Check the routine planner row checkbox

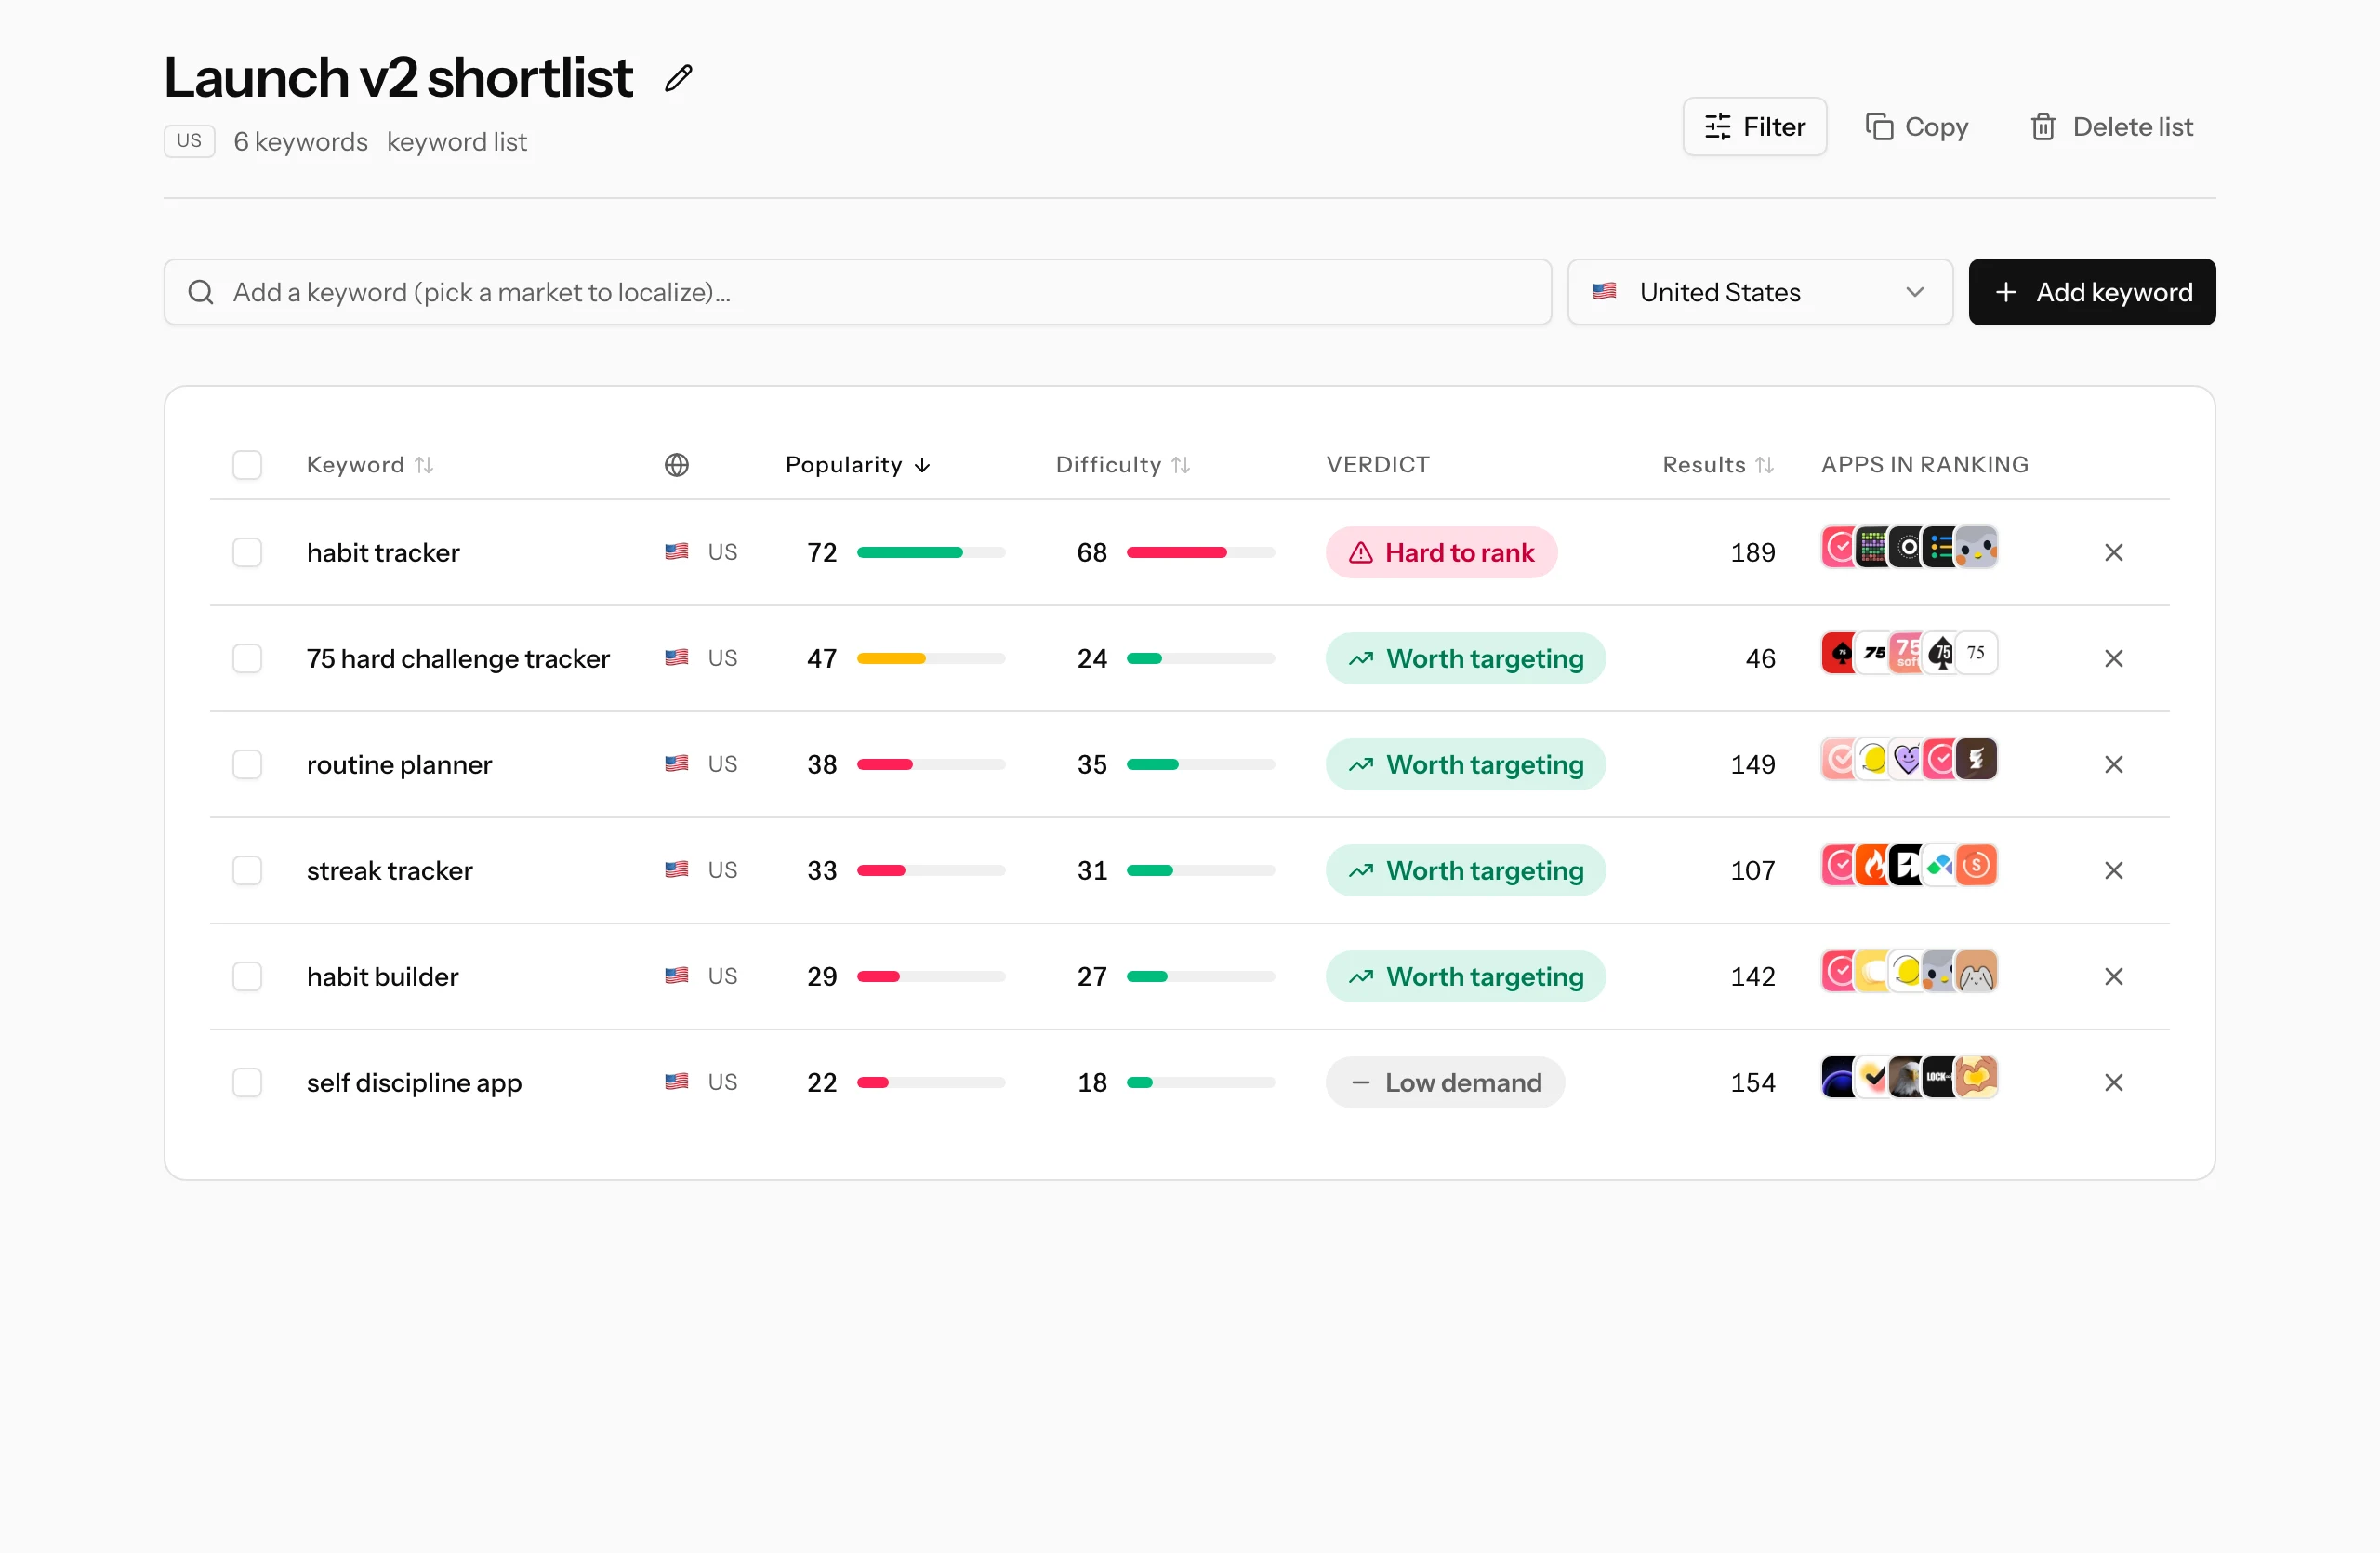pyautogui.click(x=247, y=764)
